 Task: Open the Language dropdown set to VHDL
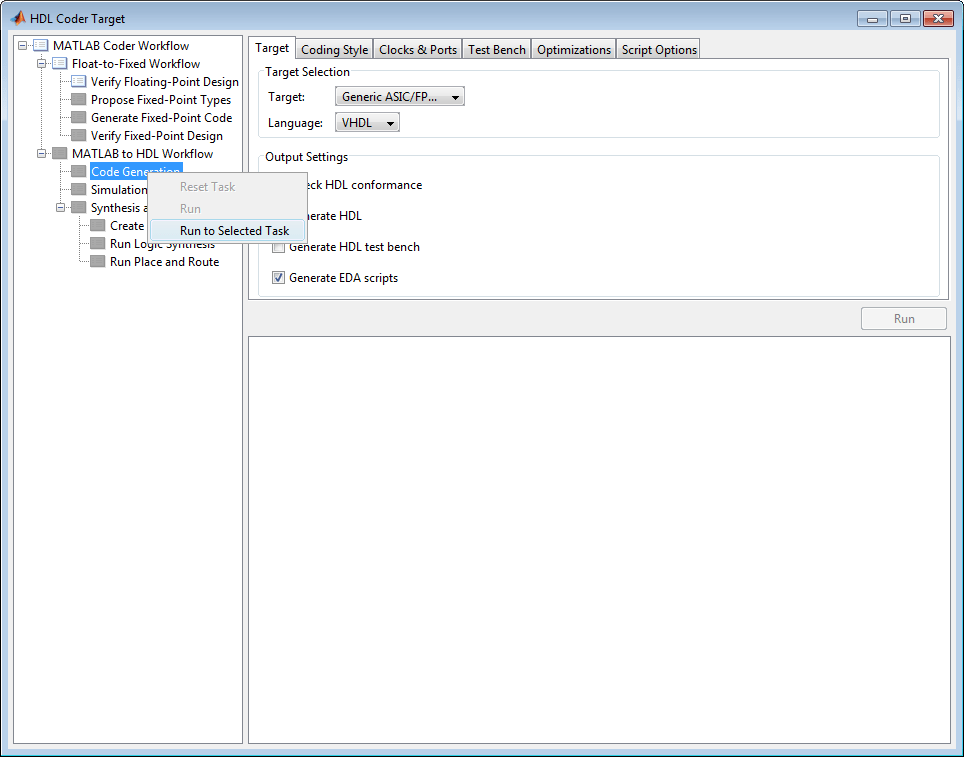point(367,122)
